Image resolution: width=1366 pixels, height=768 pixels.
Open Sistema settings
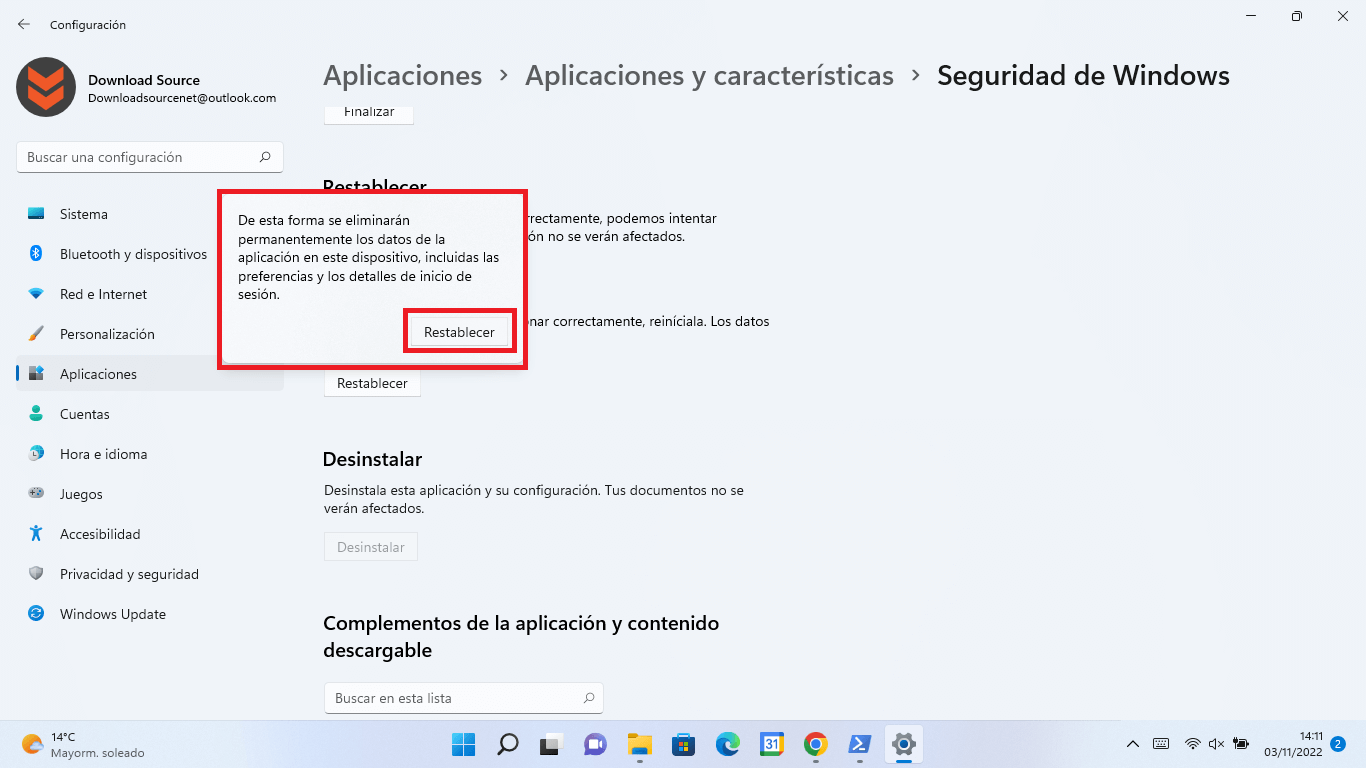coord(150,214)
